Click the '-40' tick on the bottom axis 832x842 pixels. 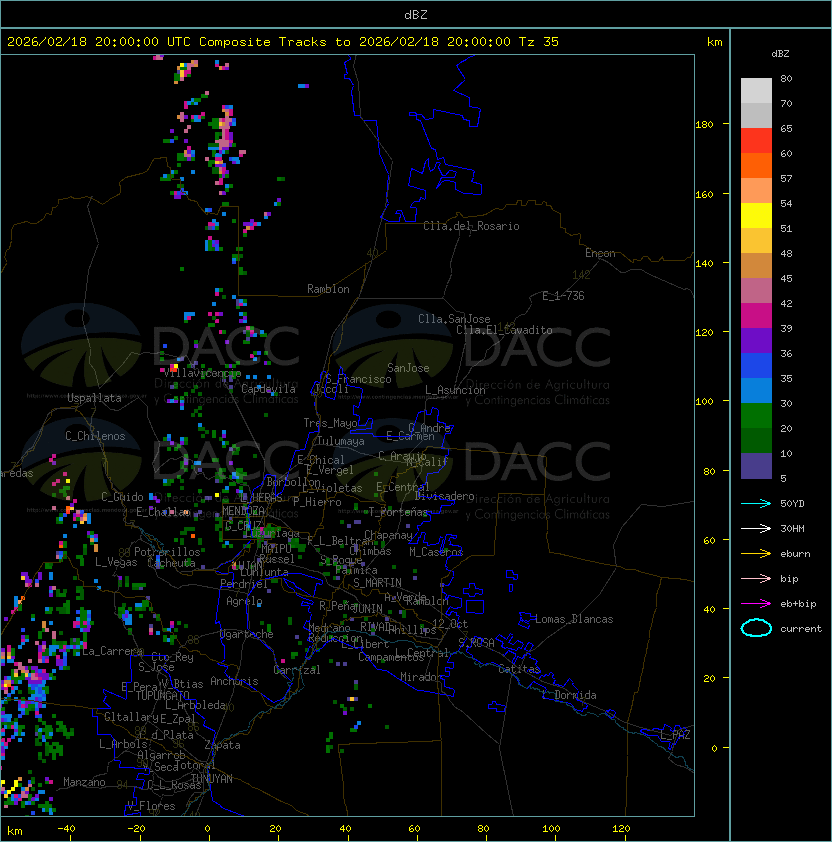[67, 829]
